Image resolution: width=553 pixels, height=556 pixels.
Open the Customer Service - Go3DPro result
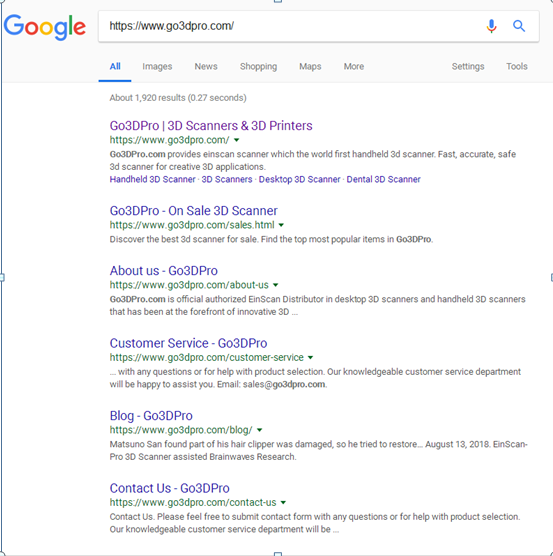188,343
